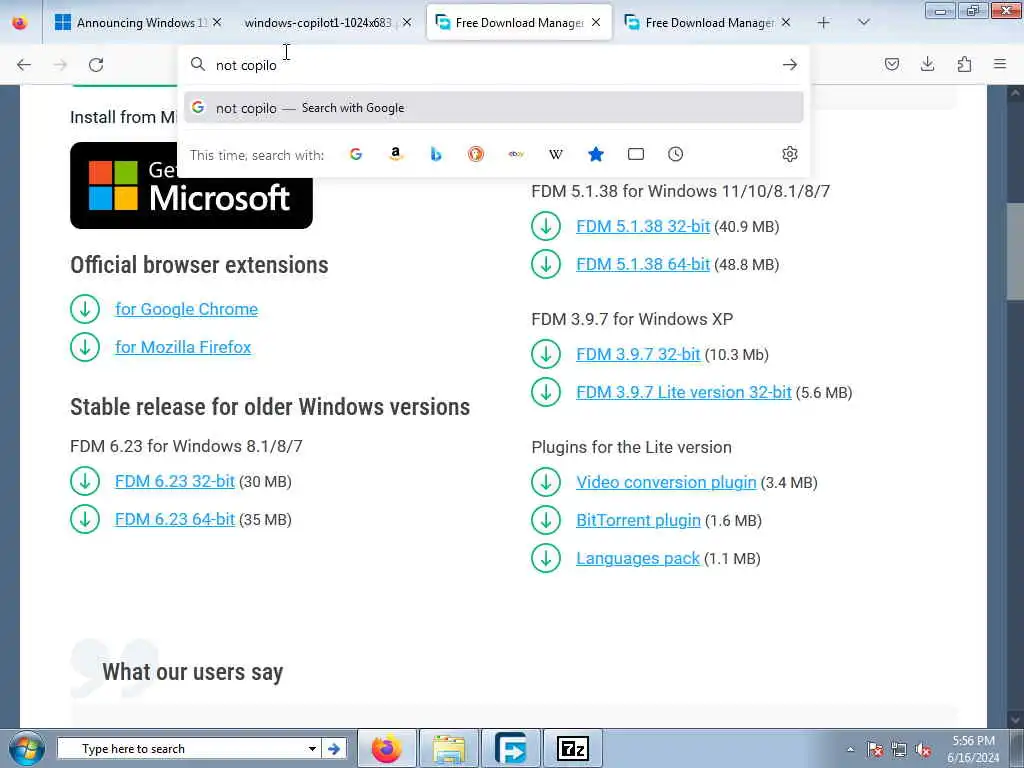The height and width of the screenshot is (768, 1024).
Task: Open FDM 5.1.38 32-bit download link
Action: 643,226
